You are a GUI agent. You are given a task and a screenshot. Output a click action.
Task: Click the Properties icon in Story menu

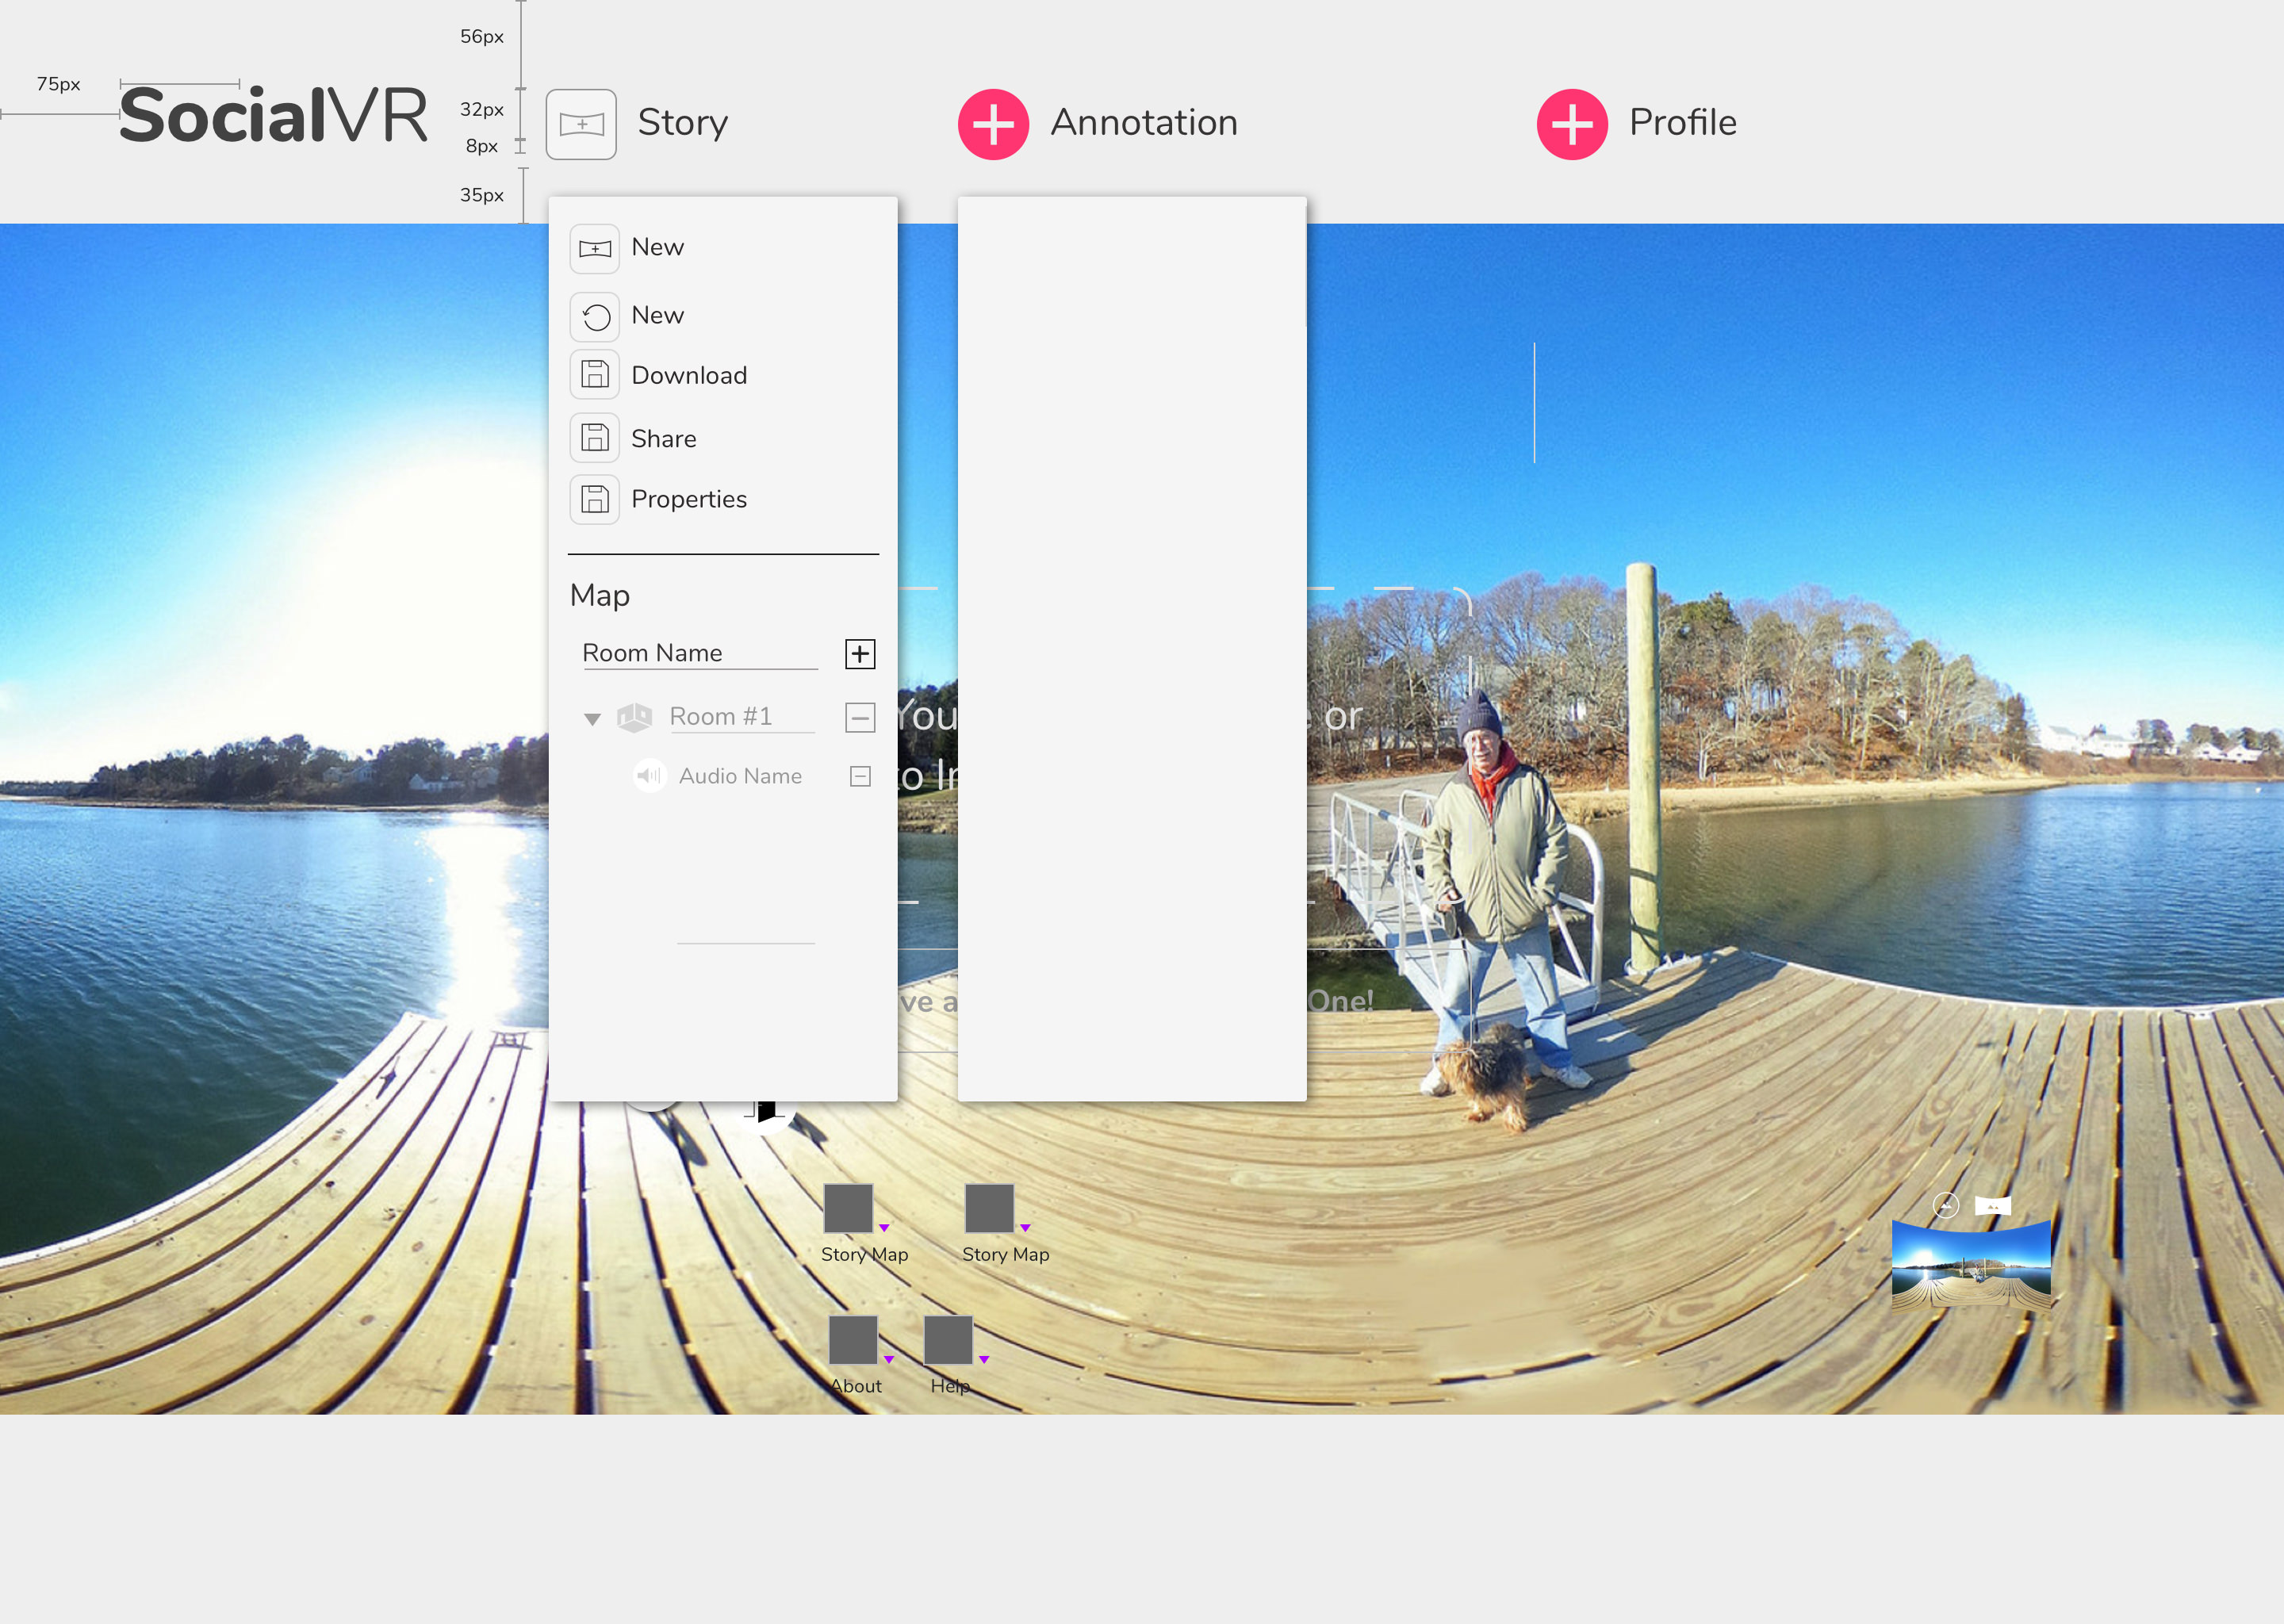click(595, 499)
